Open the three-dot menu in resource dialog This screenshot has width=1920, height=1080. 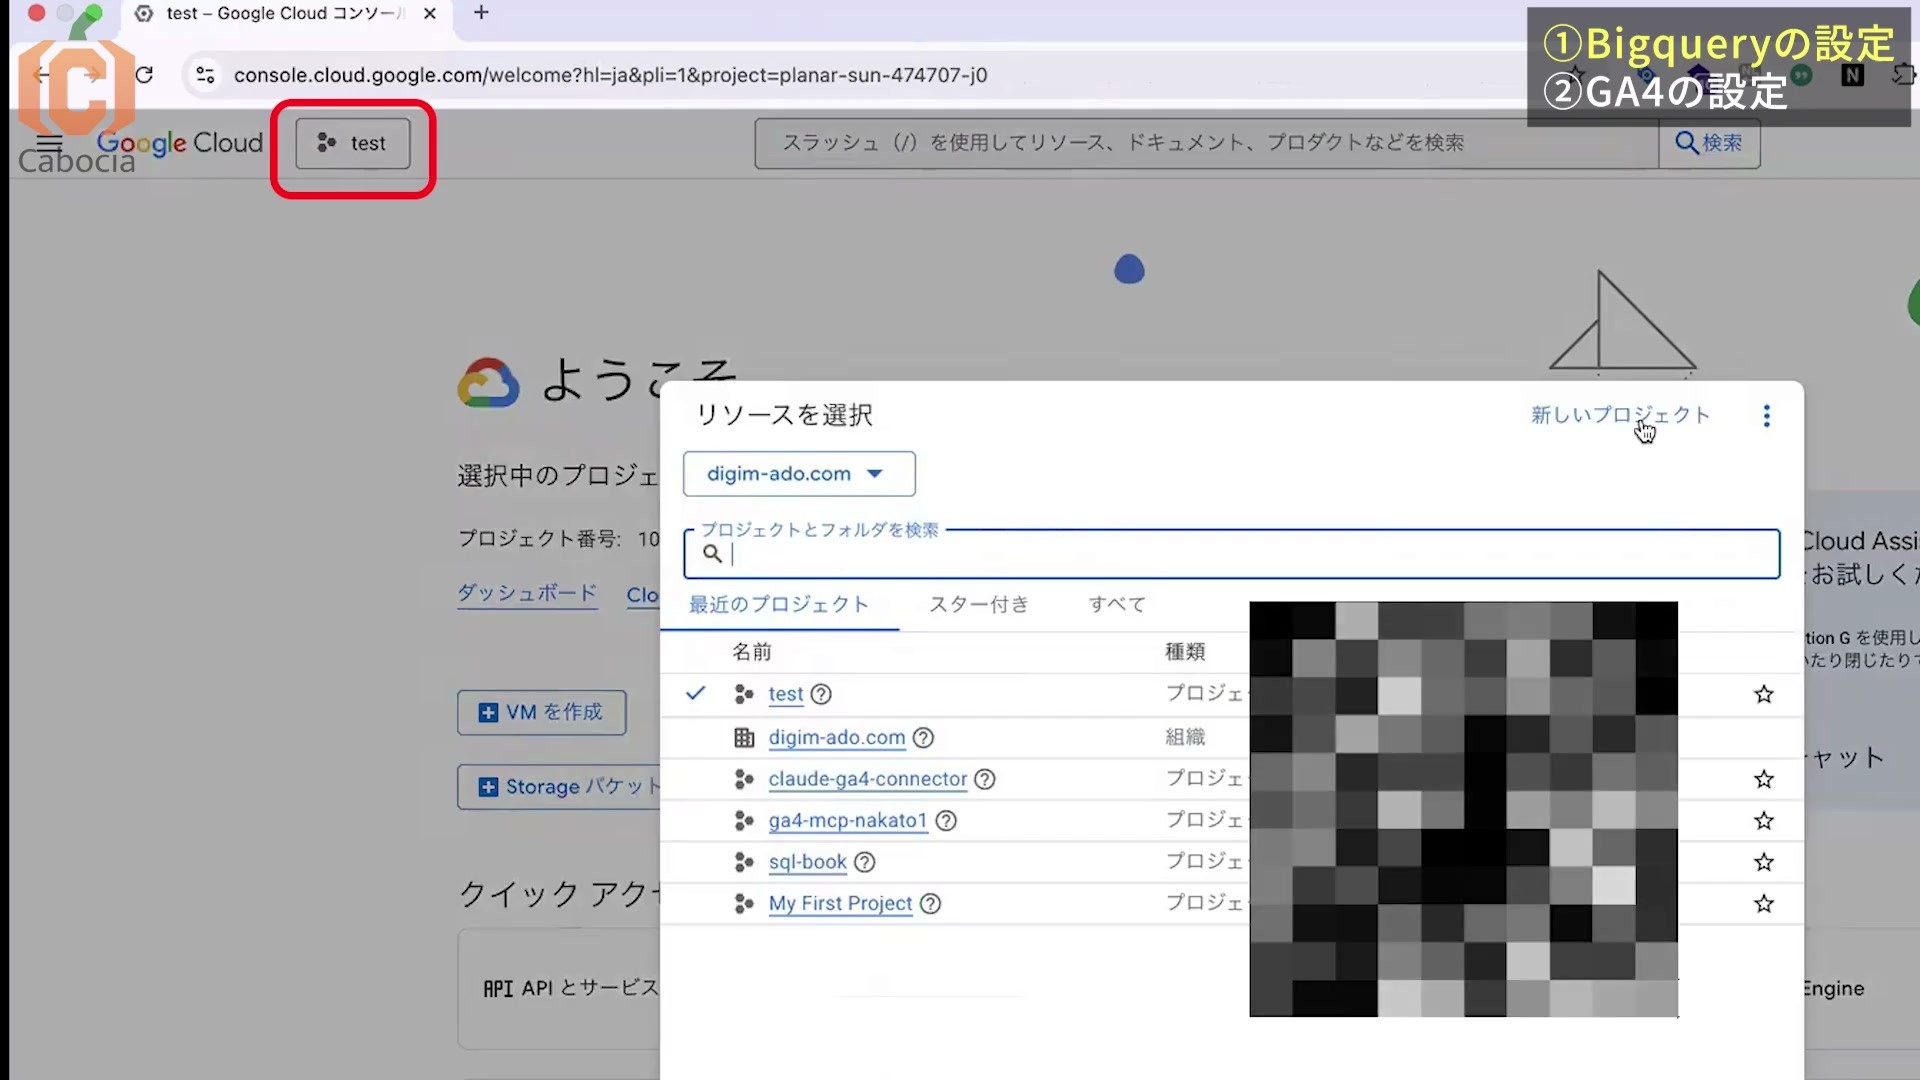pyautogui.click(x=1767, y=416)
